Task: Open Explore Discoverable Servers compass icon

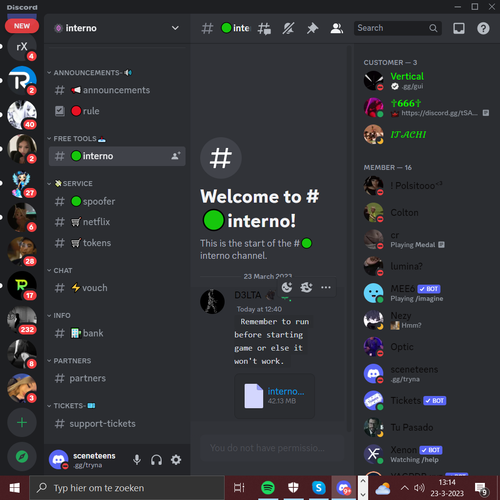Action: [x=22, y=457]
